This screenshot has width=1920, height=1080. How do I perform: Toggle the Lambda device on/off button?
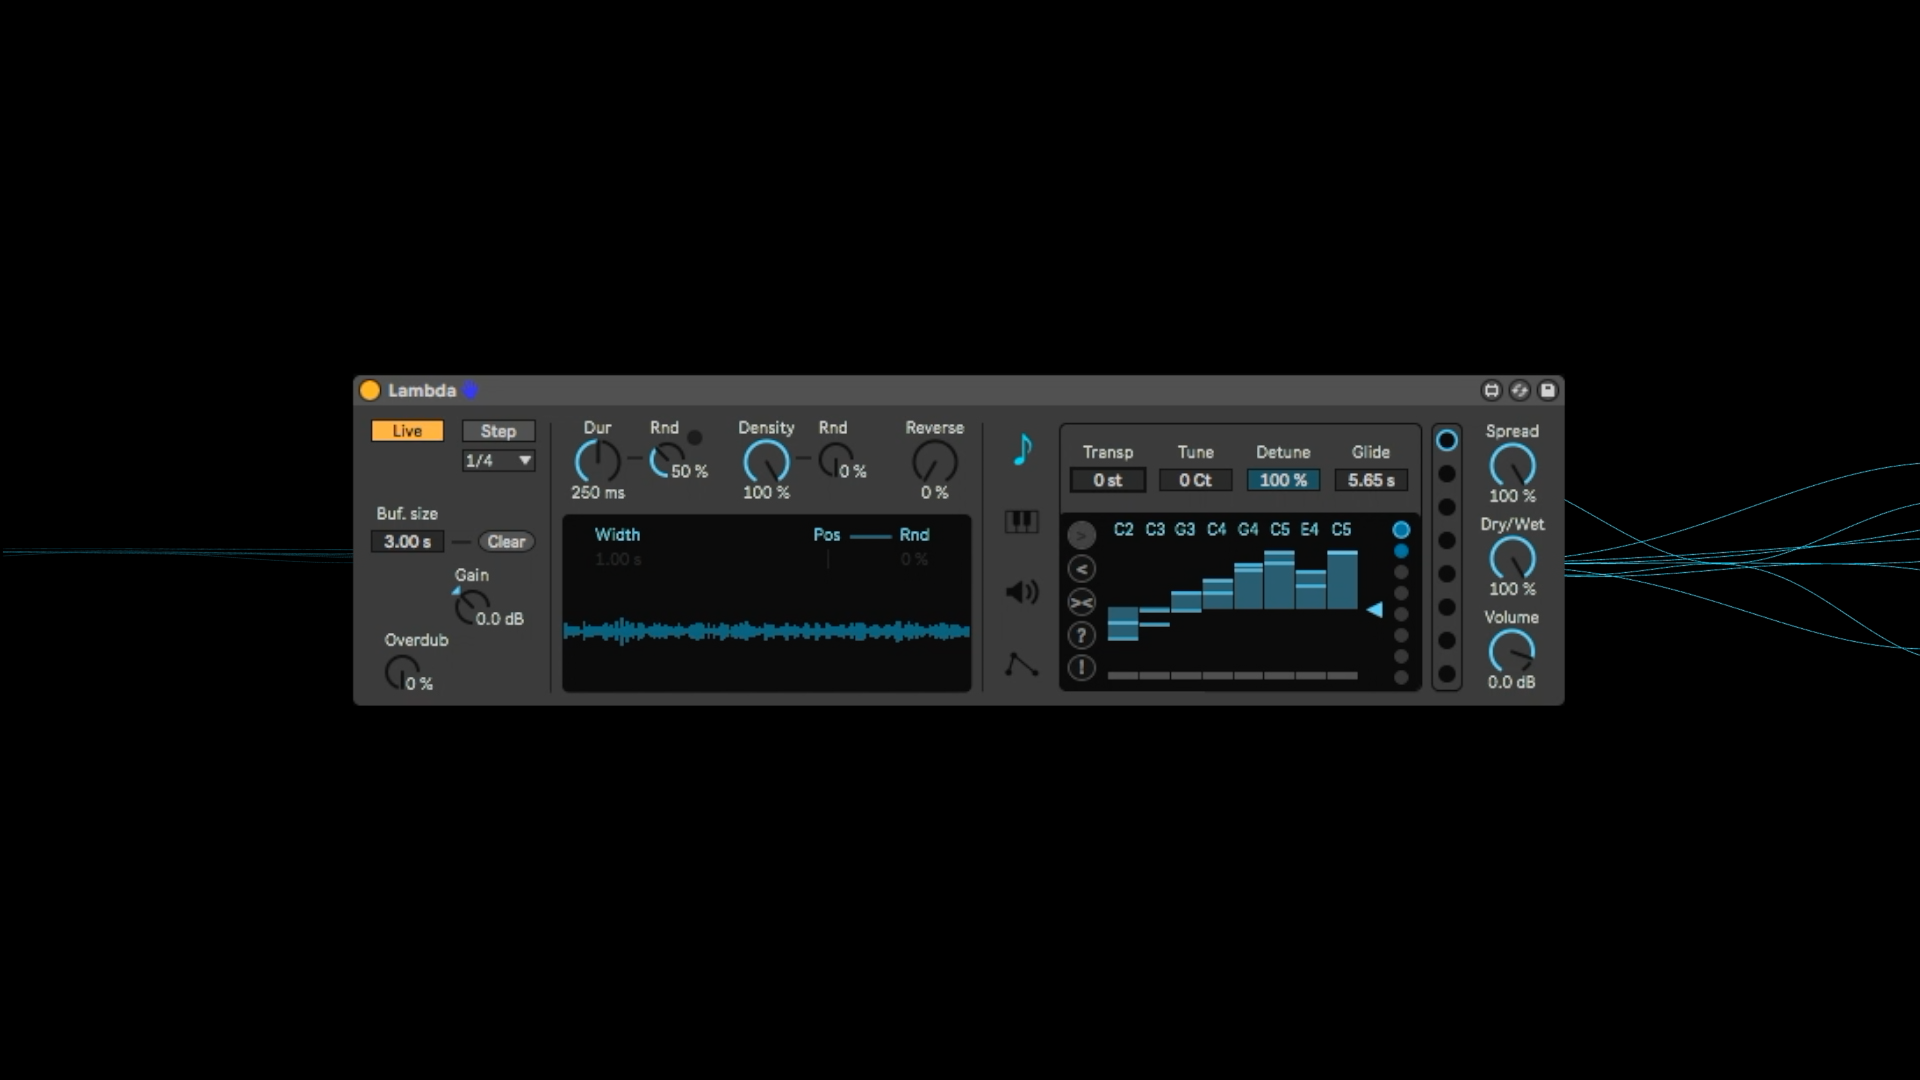coord(370,390)
